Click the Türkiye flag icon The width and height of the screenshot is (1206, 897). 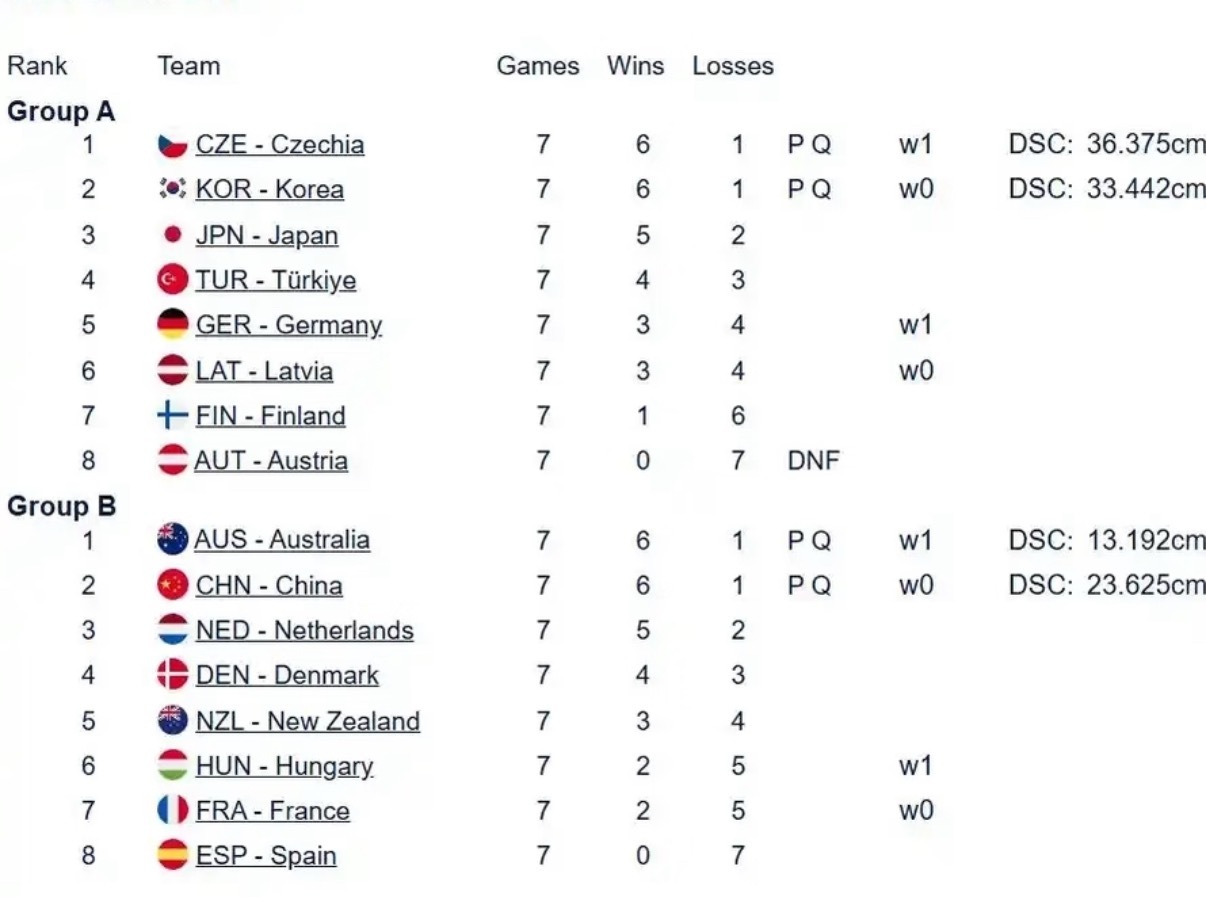point(173,280)
